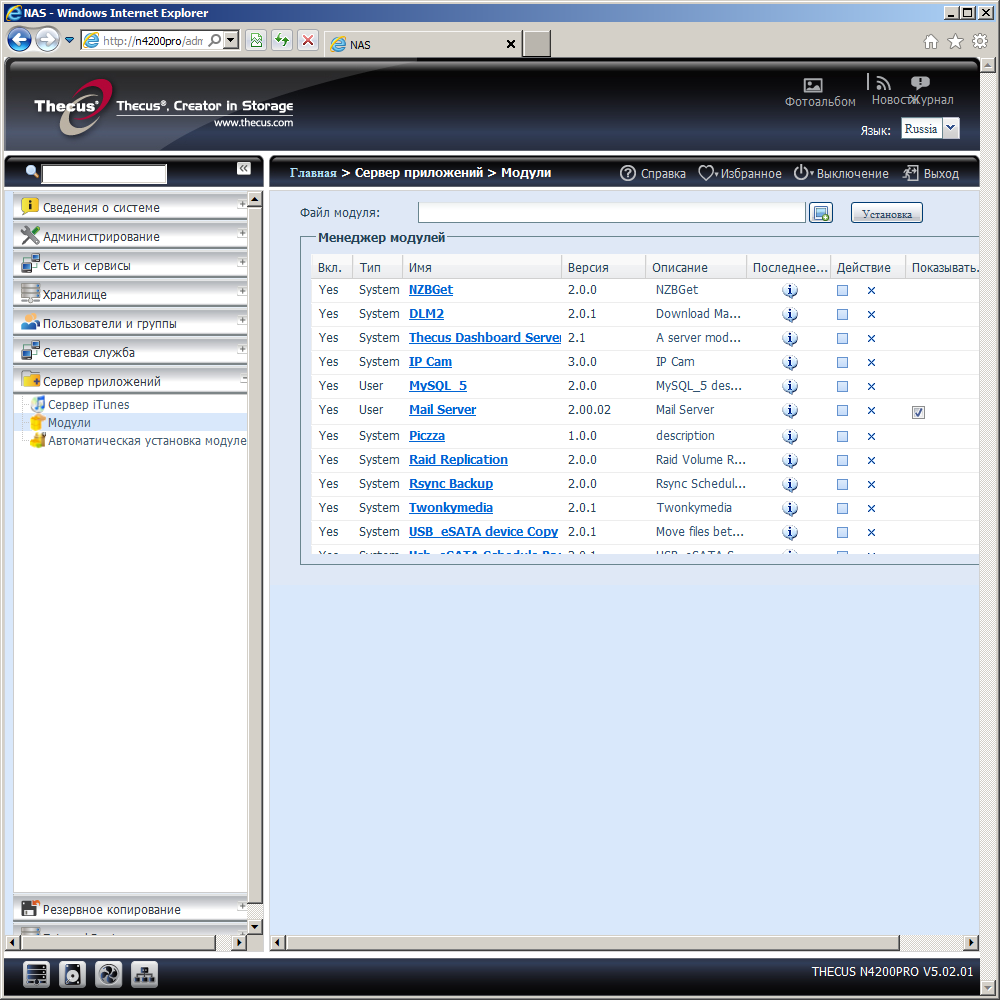Viewport: 1000px width, 1000px height.
Task: Open network status icon in bottom bar
Action: tap(145, 974)
